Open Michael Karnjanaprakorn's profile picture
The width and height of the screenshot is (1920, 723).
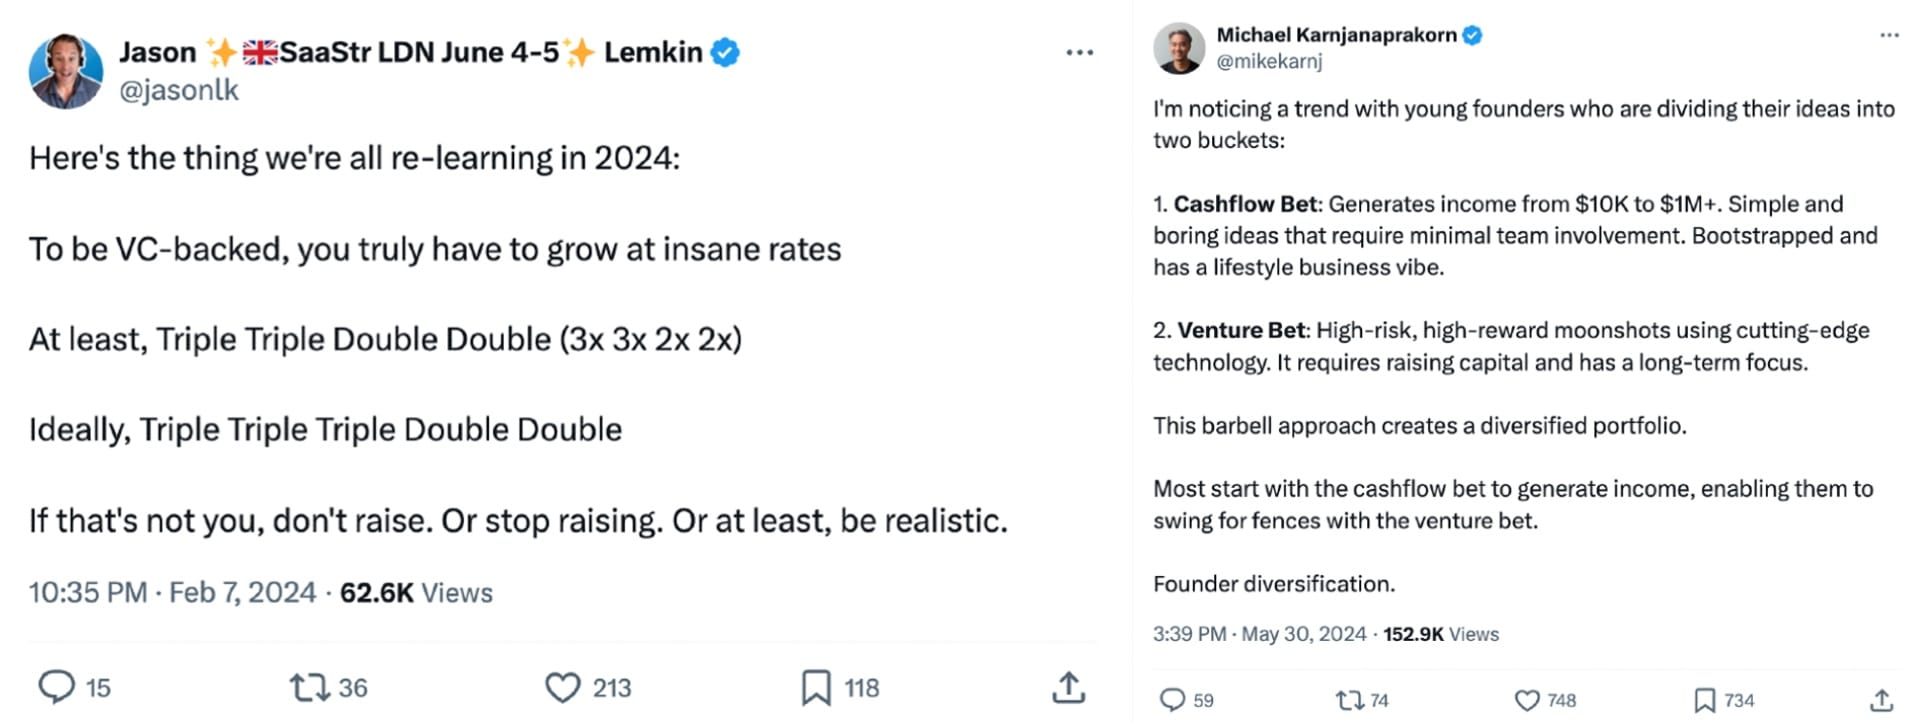coord(1179,48)
